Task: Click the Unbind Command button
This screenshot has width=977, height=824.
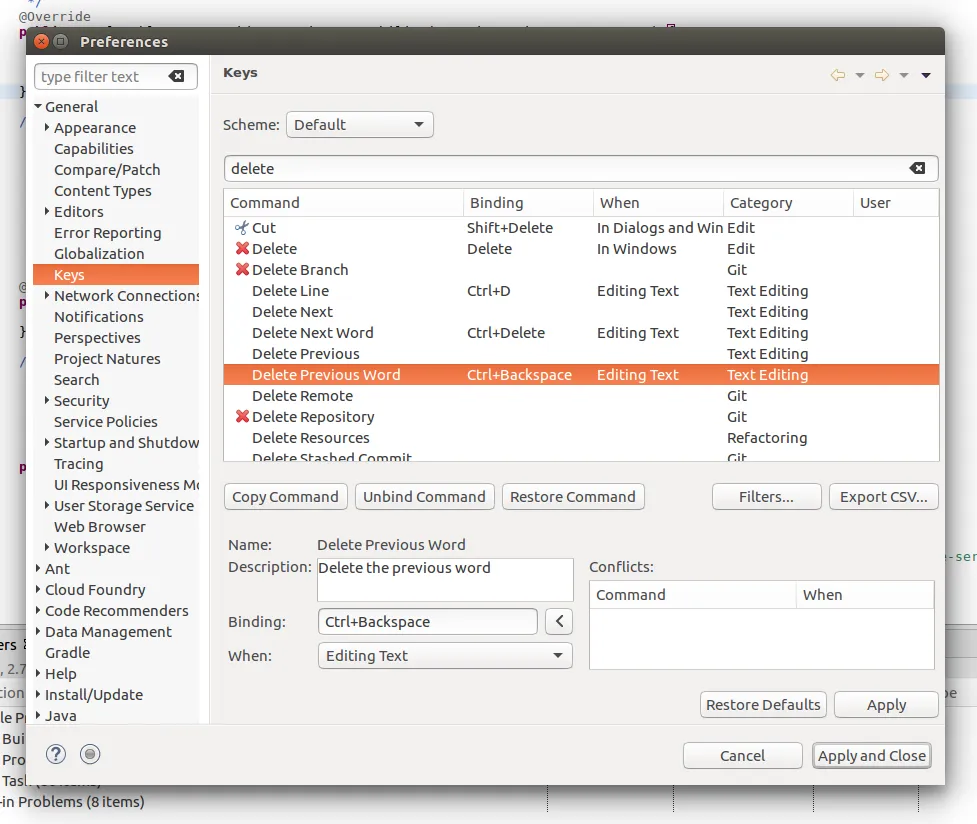Action: [424, 497]
